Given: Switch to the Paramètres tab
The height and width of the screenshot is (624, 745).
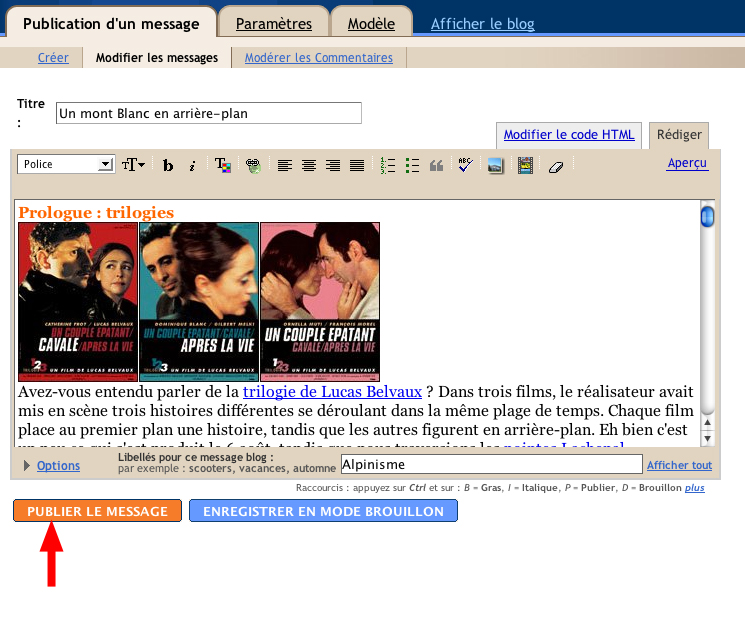Looking at the screenshot, I should [x=274, y=23].
